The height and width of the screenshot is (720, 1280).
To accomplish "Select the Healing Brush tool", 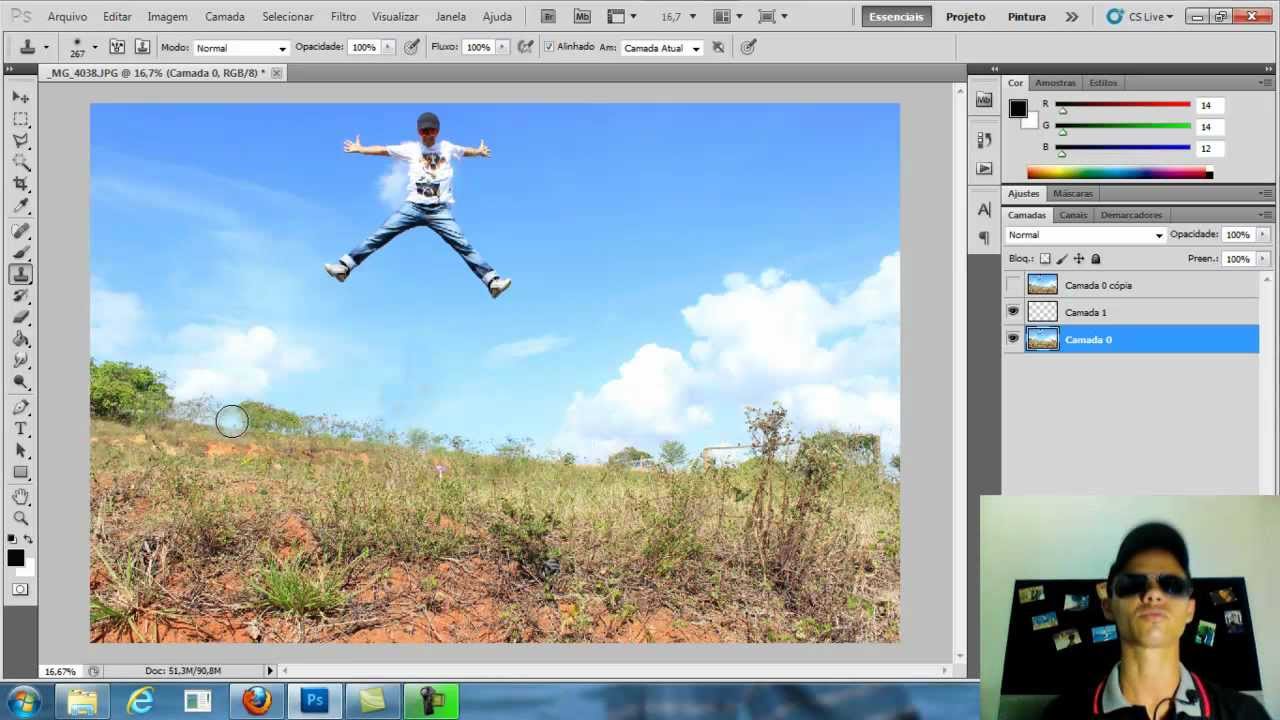I will pos(20,231).
